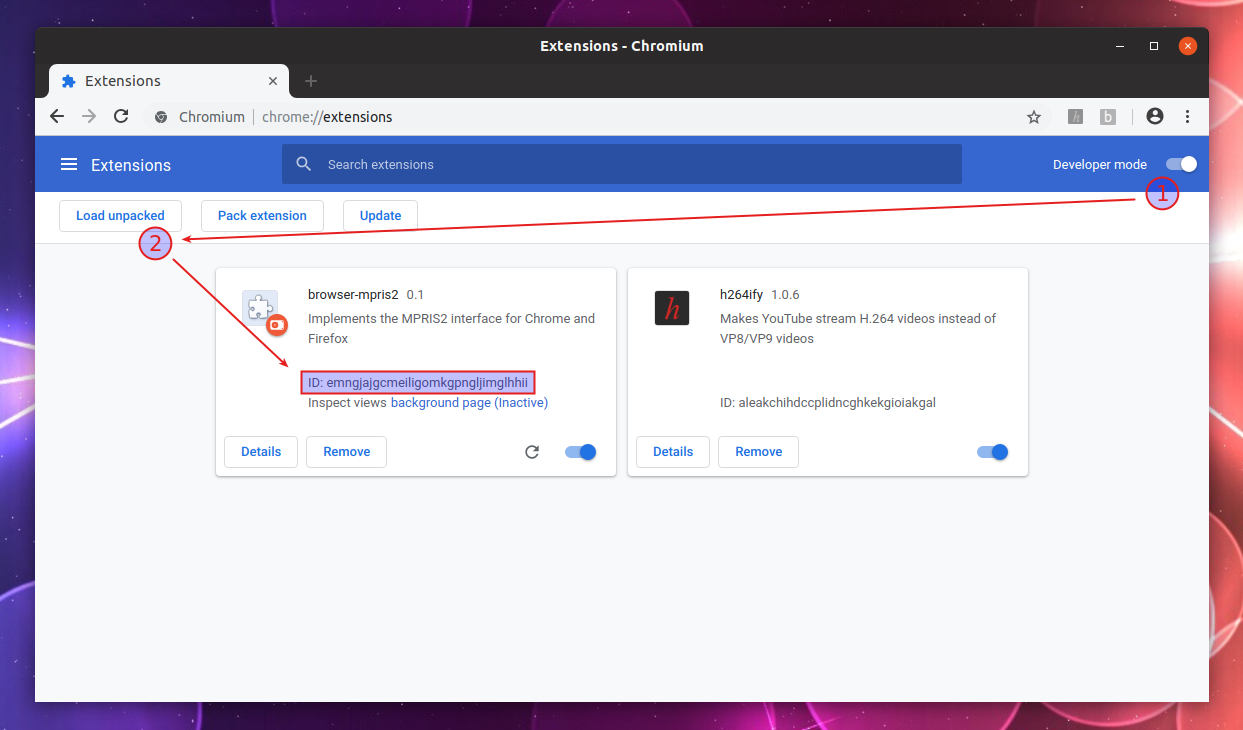
Task: Navigate back using the back arrow
Action: tap(57, 116)
